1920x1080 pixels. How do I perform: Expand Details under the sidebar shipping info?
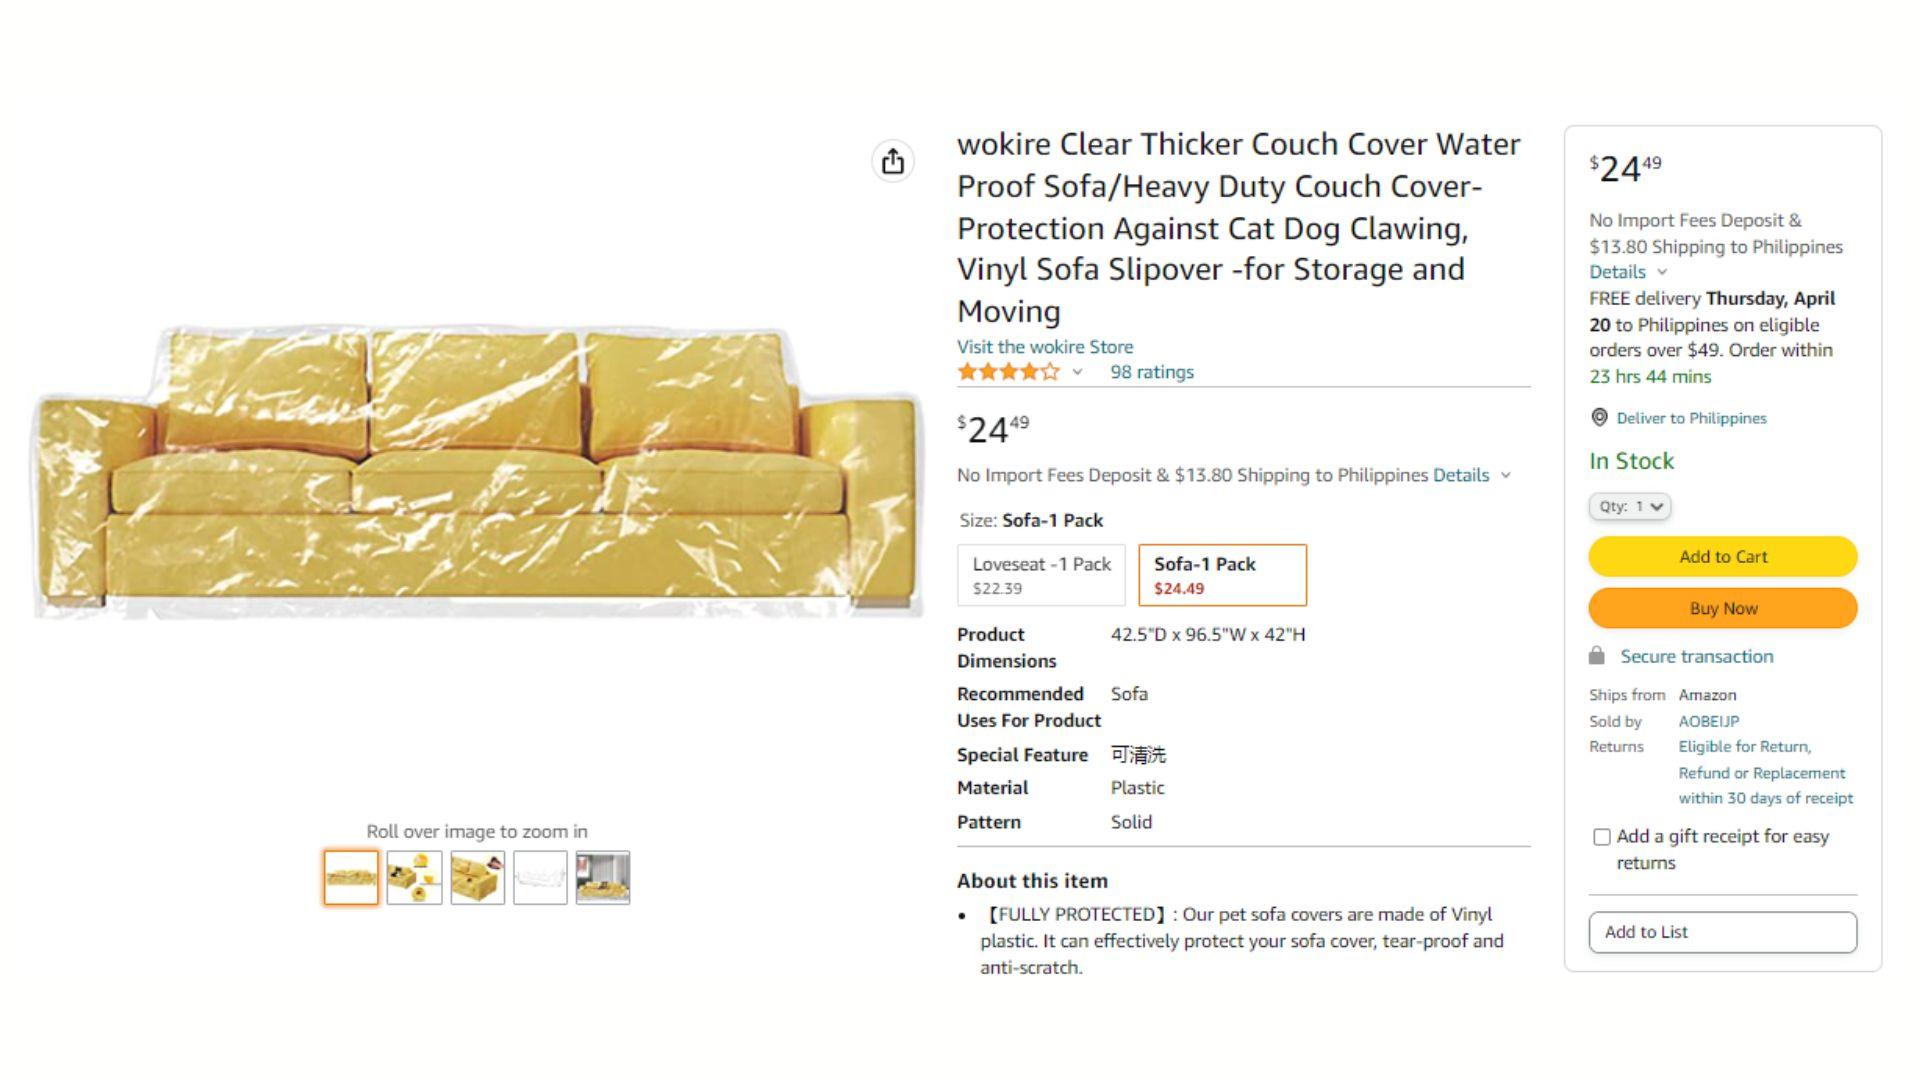(1628, 272)
